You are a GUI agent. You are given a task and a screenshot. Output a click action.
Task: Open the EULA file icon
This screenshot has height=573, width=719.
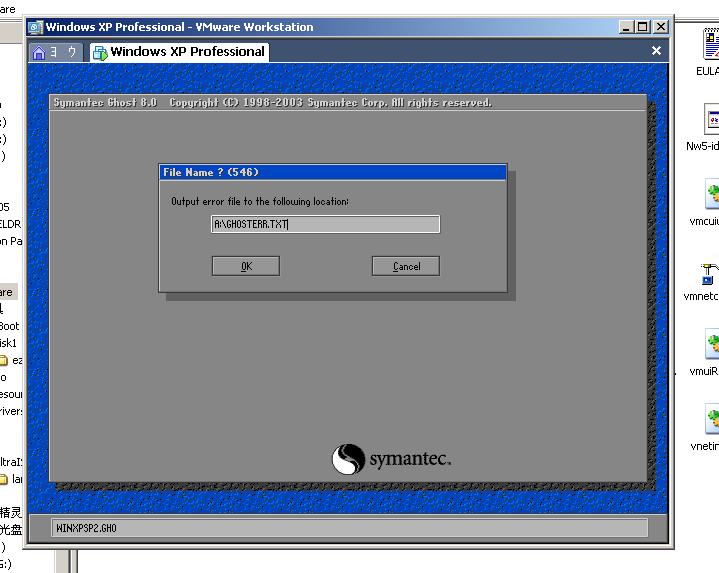[x=710, y=44]
